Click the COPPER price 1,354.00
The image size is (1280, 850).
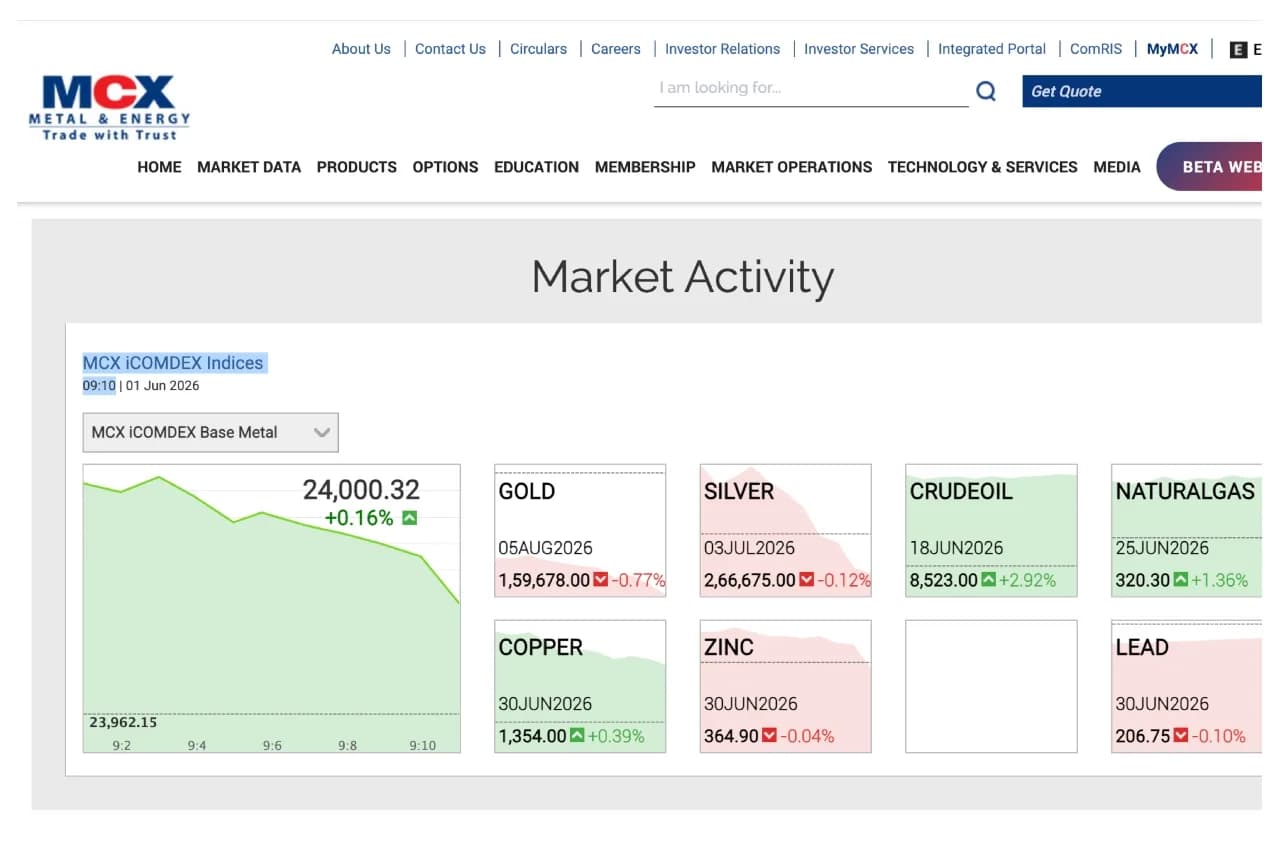(532, 736)
